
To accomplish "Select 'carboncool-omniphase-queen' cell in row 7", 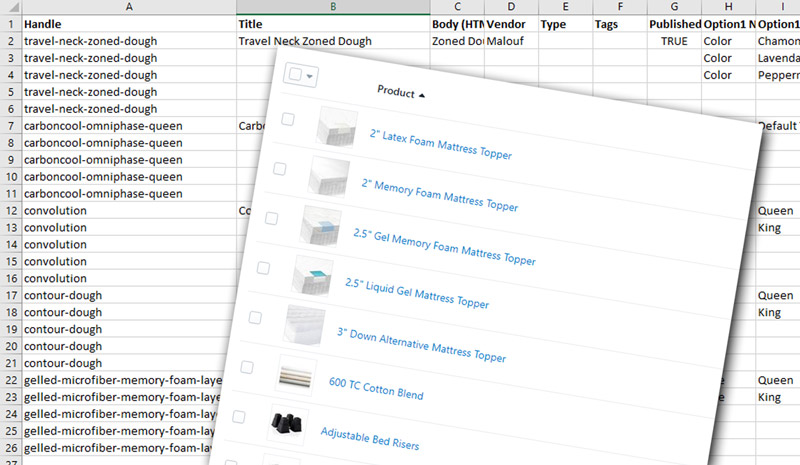I will tap(129, 126).
